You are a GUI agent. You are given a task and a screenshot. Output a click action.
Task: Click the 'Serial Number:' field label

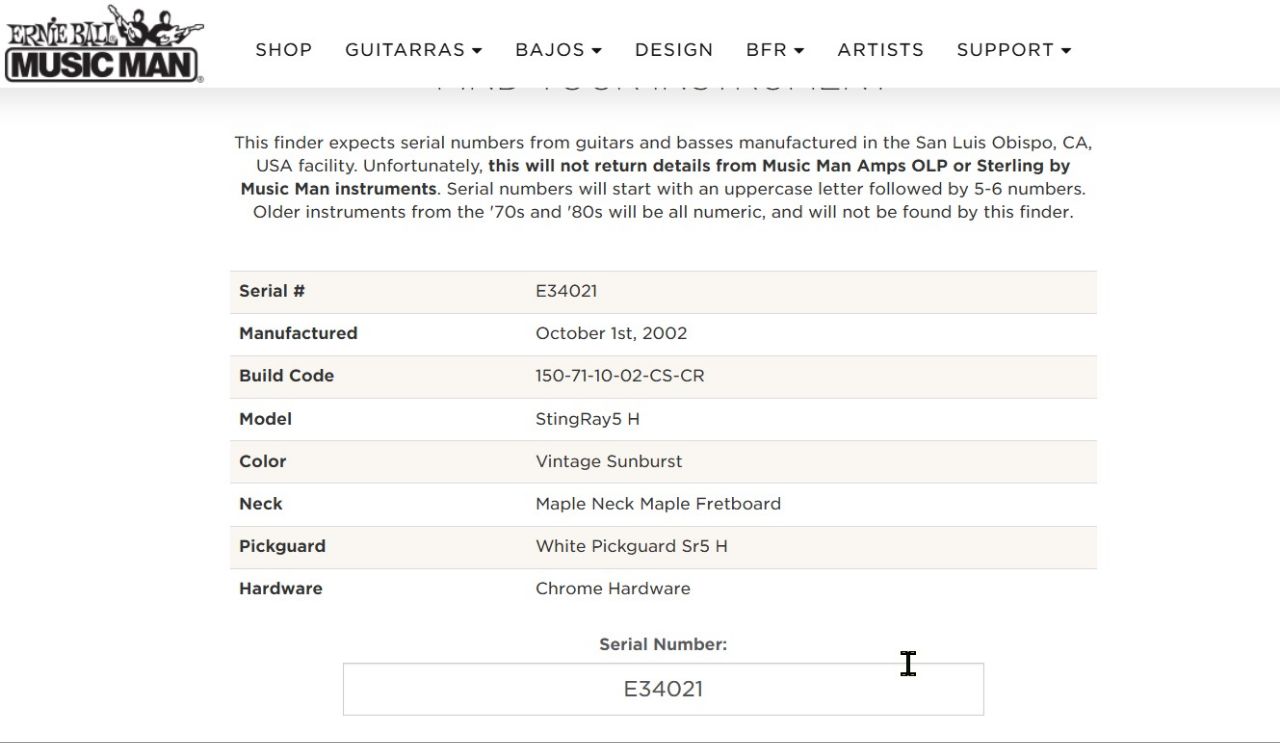pyautogui.click(x=663, y=645)
